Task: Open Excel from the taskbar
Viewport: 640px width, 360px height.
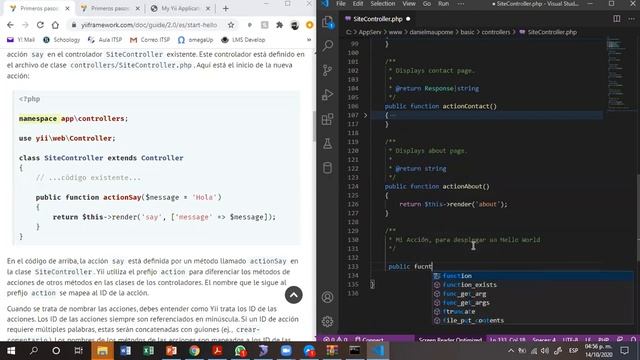Action: tap(149, 351)
